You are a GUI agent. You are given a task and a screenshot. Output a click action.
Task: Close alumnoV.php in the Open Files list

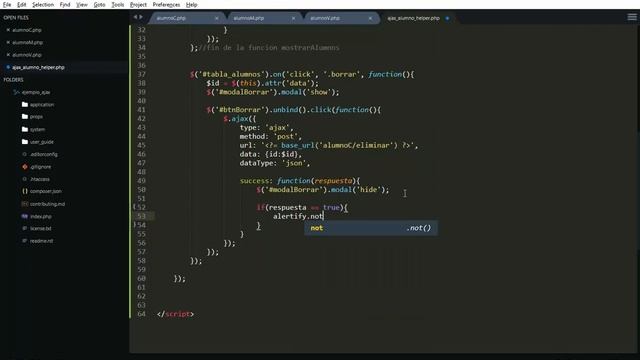[x=8, y=55]
